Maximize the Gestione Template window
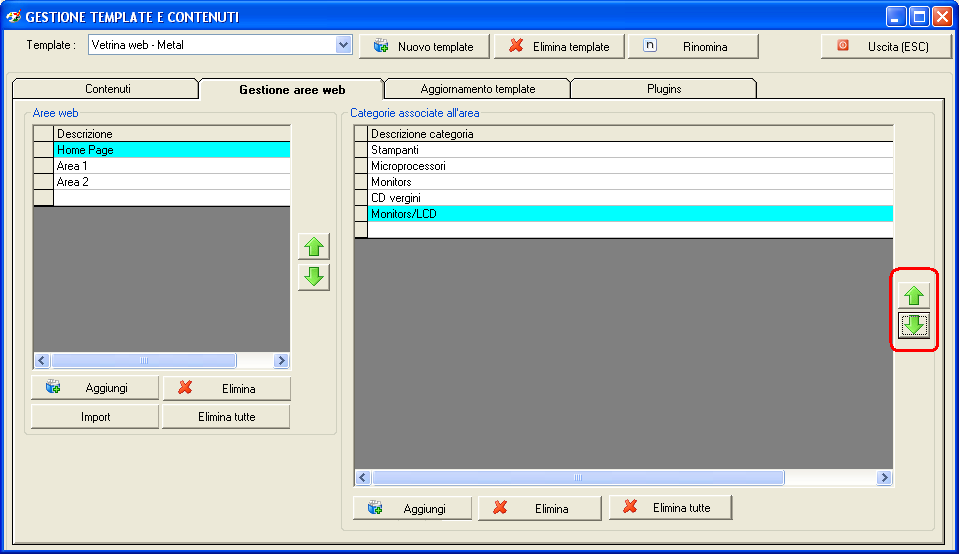 [919, 17]
